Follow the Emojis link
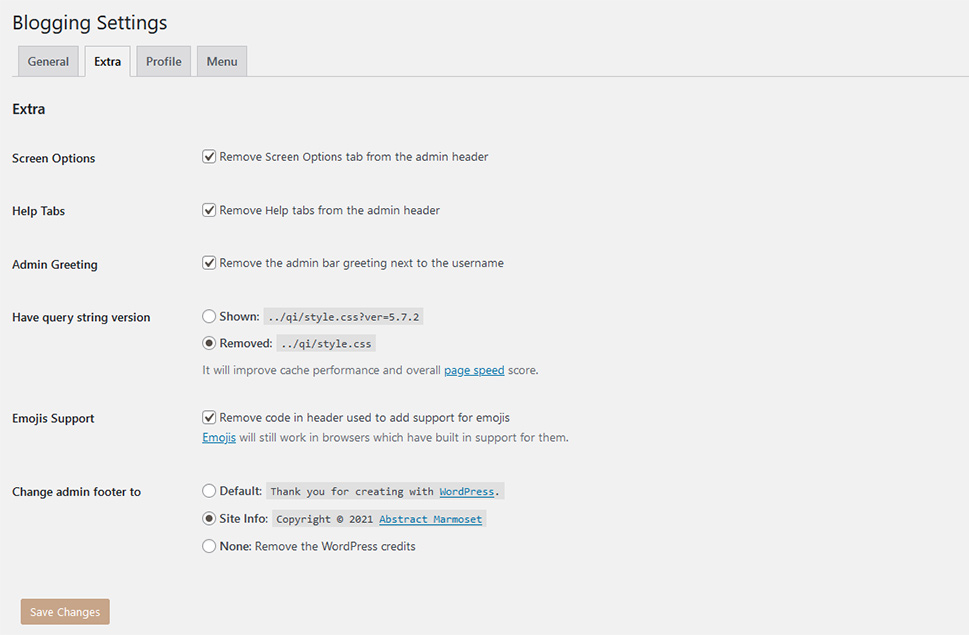The image size is (969, 635). click(x=219, y=437)
